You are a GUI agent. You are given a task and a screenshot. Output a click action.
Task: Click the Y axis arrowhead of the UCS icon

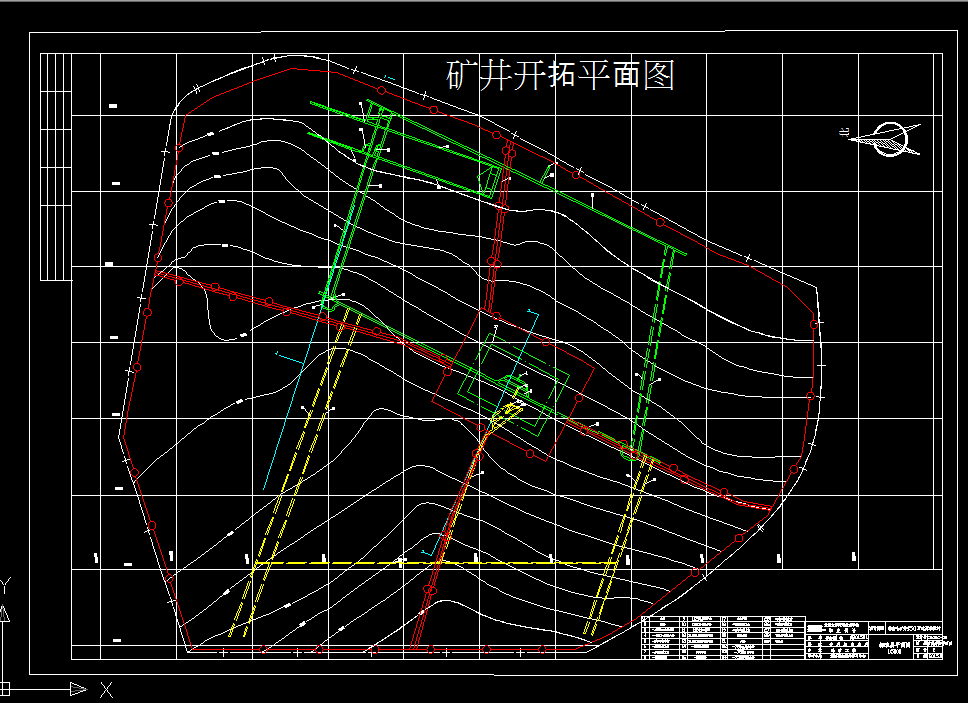tap(4, 615)
